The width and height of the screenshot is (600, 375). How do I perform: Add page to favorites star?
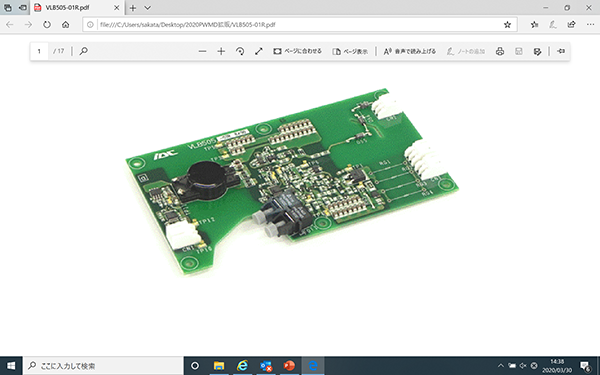click(507, 25)
